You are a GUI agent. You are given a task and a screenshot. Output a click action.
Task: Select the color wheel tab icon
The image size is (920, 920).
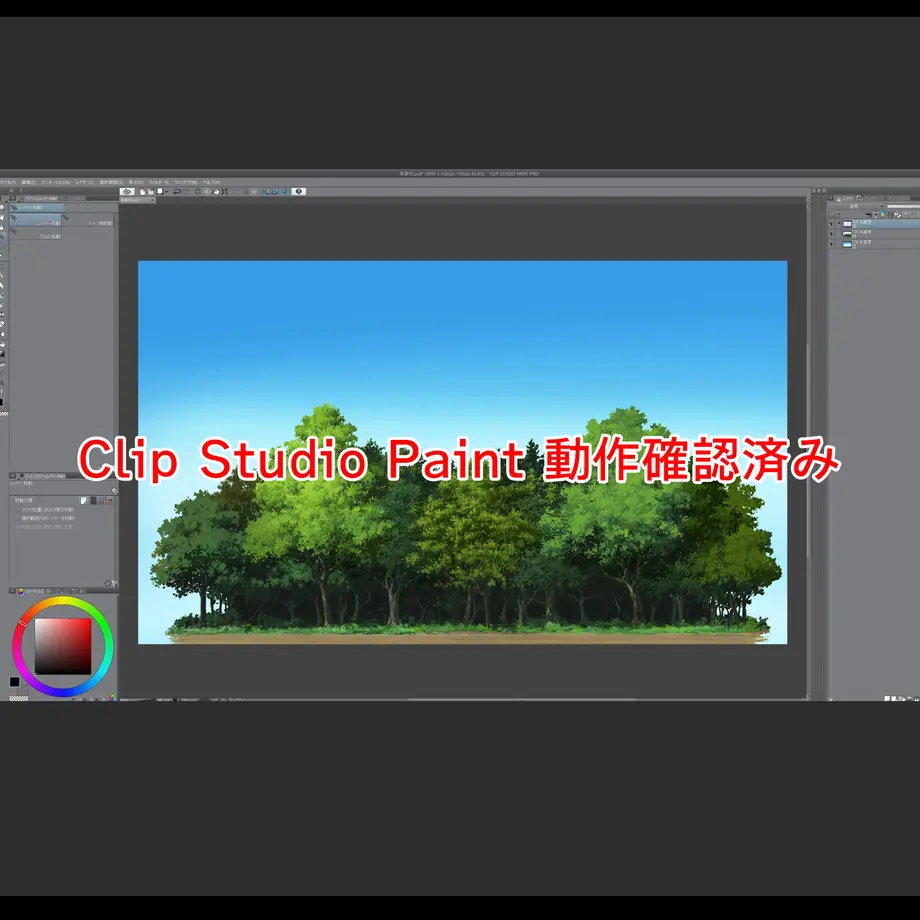point(21,591)
